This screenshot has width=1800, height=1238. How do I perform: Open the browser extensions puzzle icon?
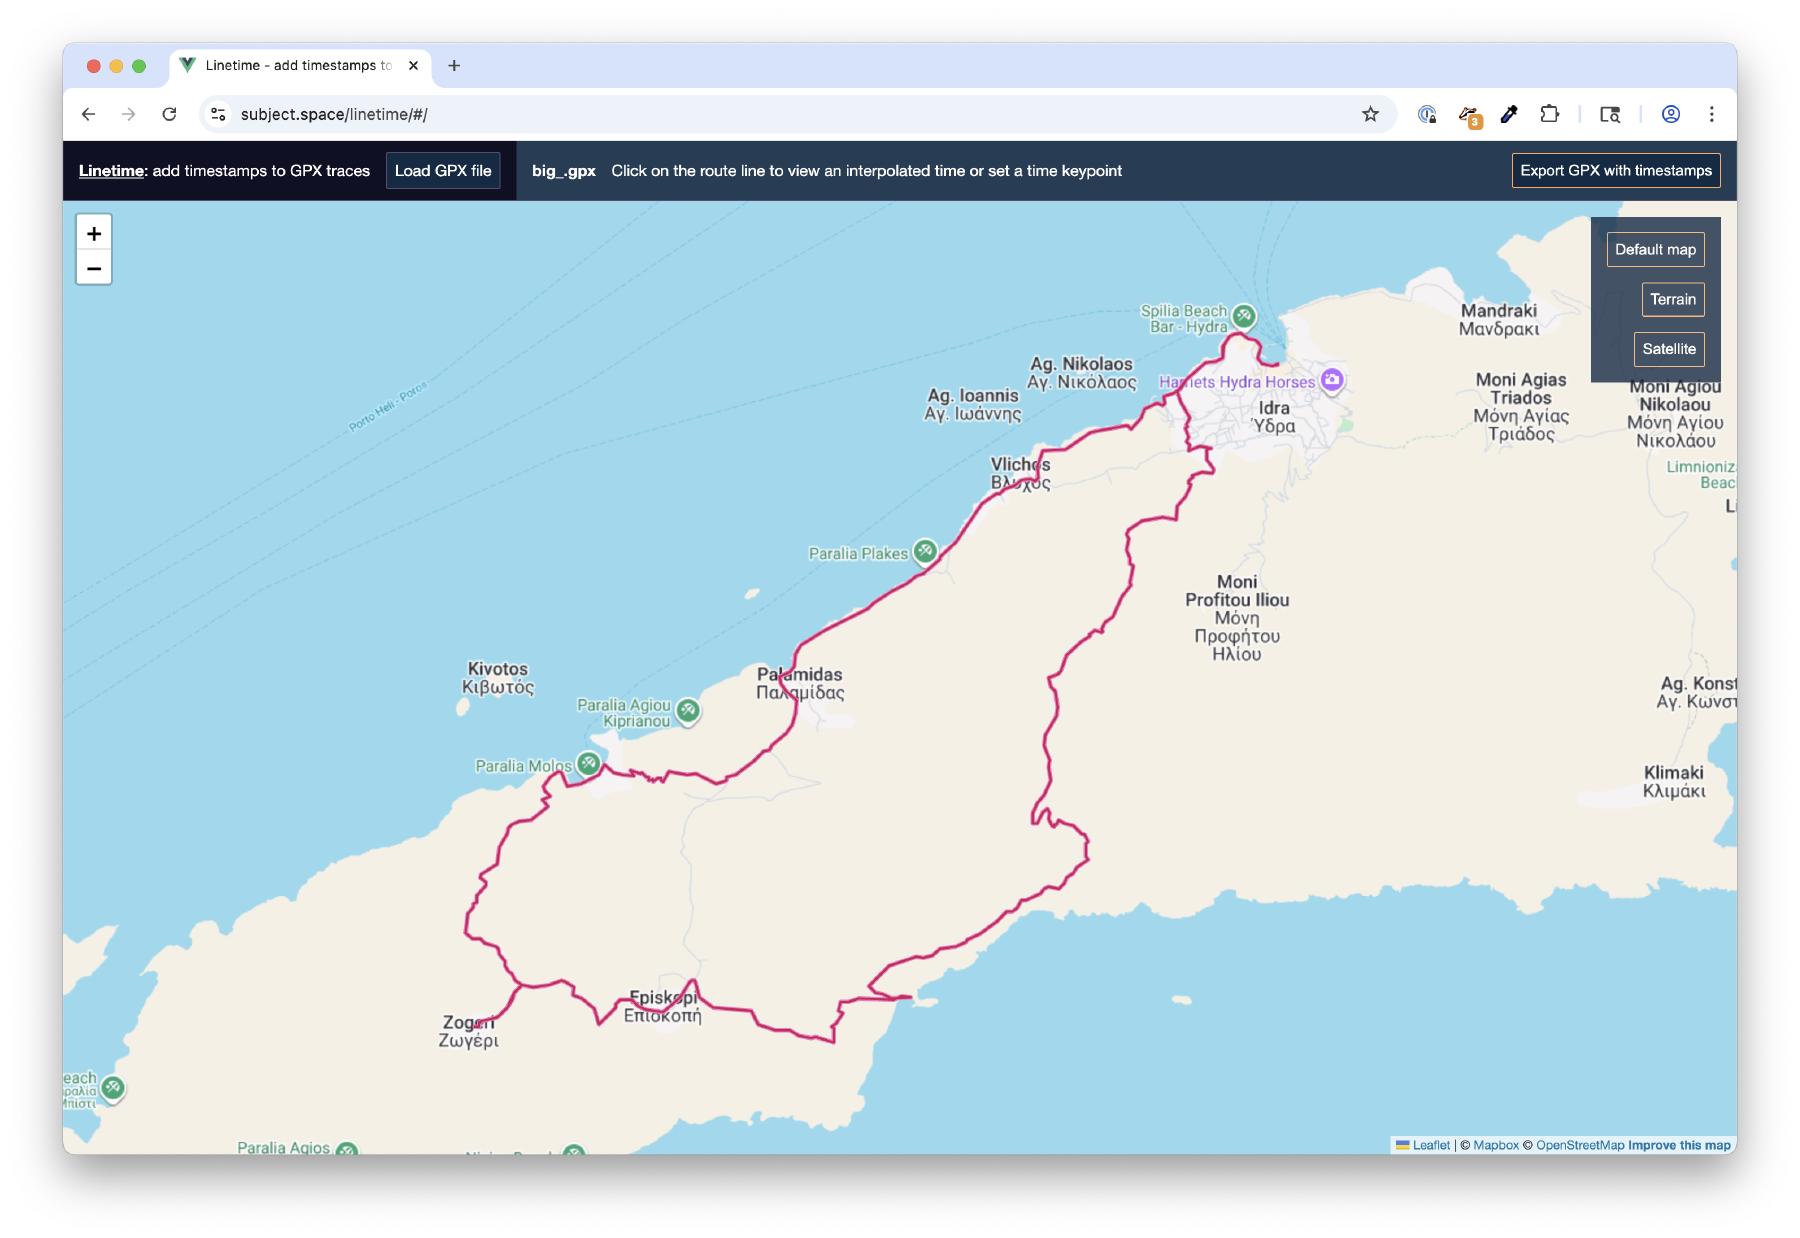click(x=1549, y=114)
